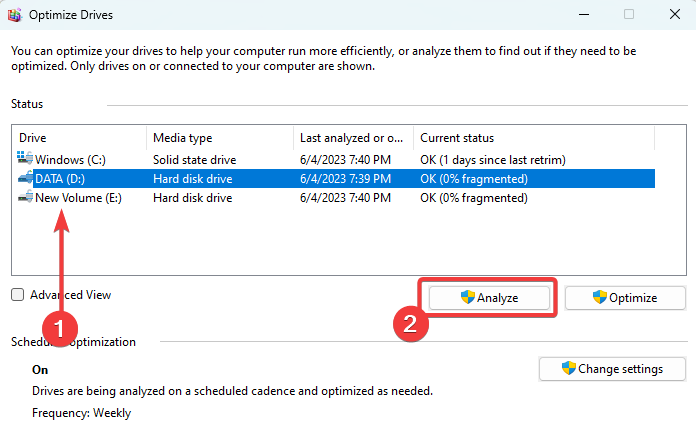Click the New Volume (E:) drive icon
The width and height of the screenshot is (696, 426).
click(x=25, y=198)
